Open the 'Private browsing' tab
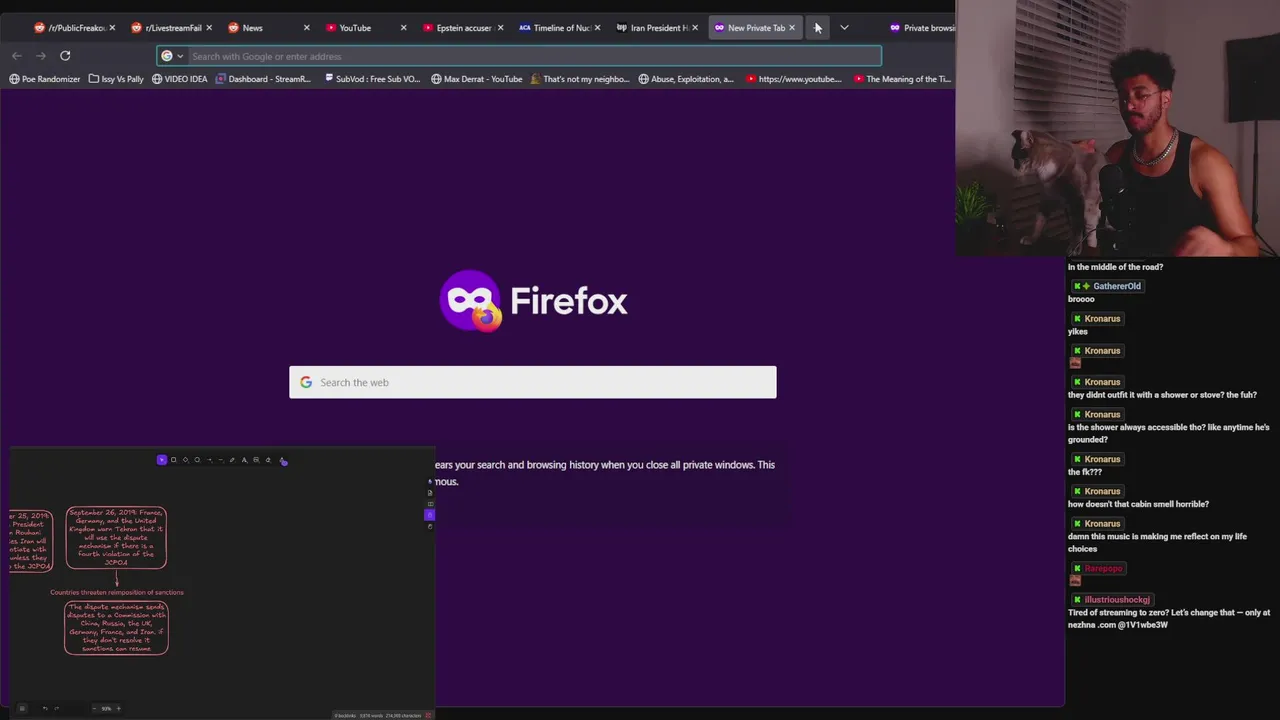Screen dimensions: 1280x720 coord(921,28)
